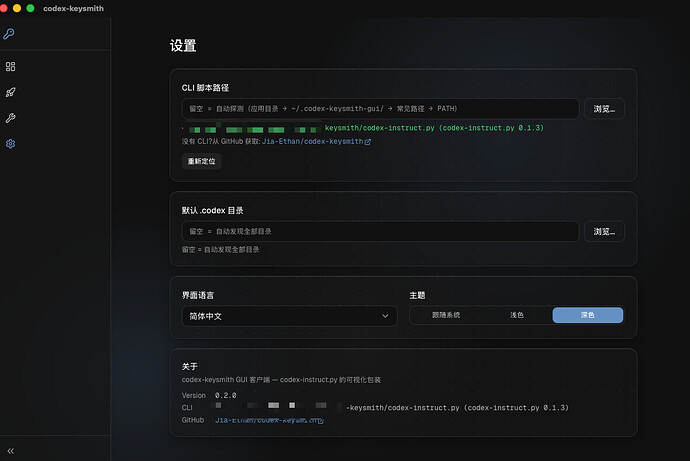Viewport: 690px width, 461px height.
Task: Click the CLI script path input field
Action: tap(380, 109)
